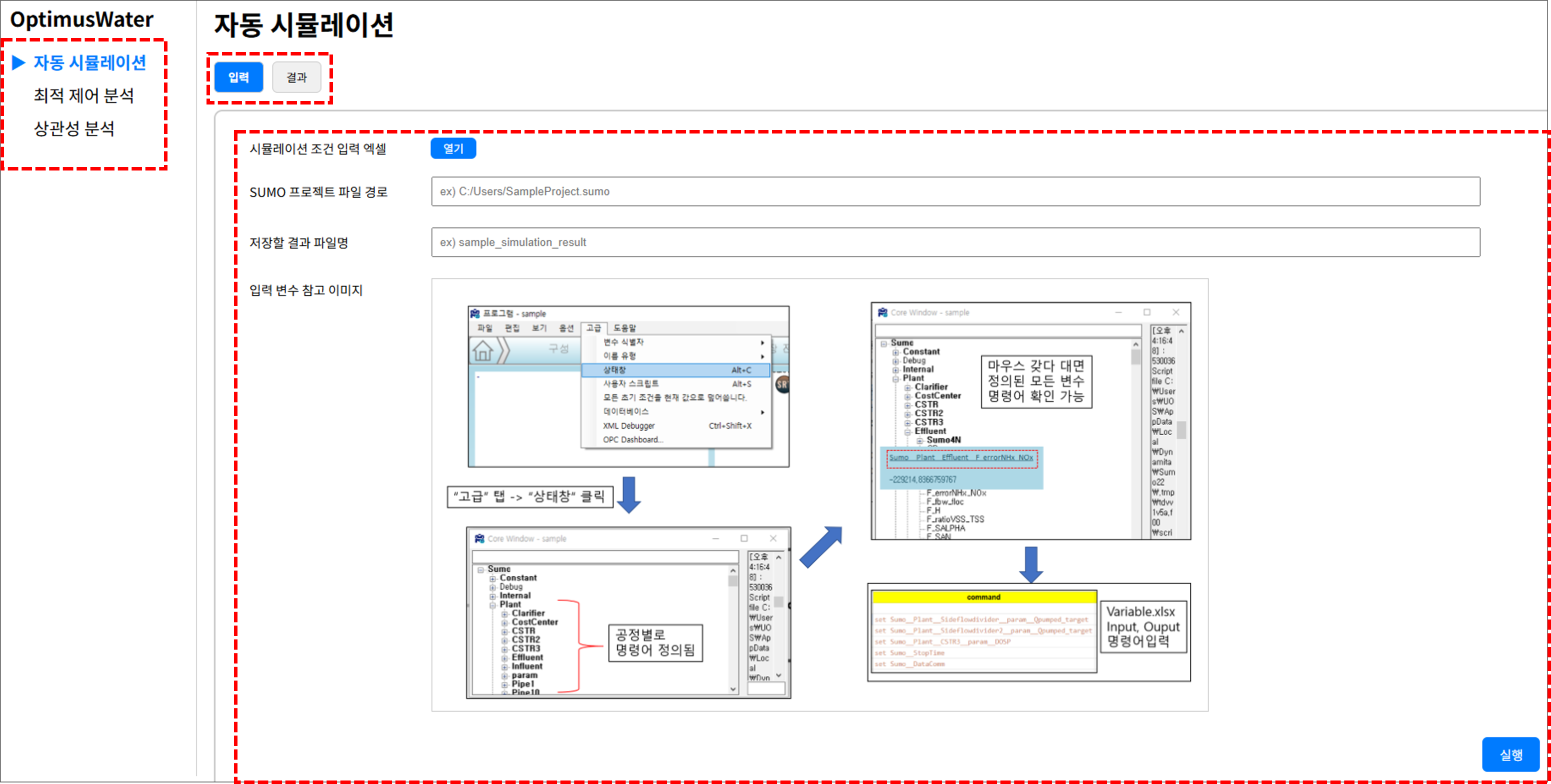Select the 입력 tab
This screenshot has width=1551, height=784.
pos(238,77)
